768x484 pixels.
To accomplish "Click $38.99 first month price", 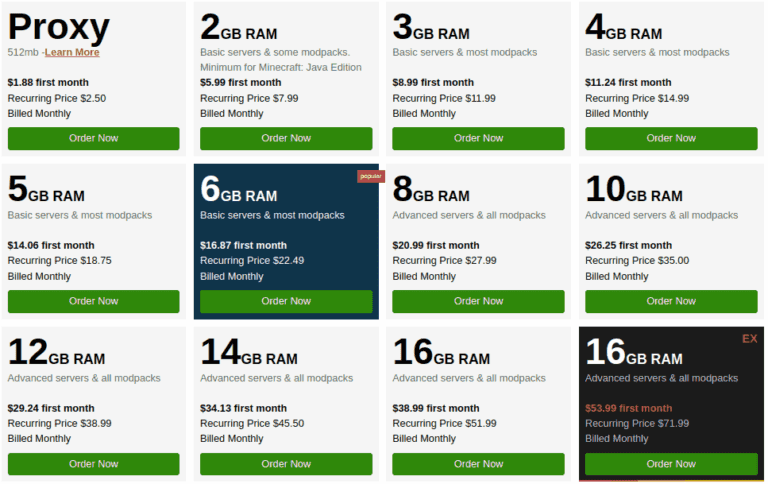I will tap(436, 408).
